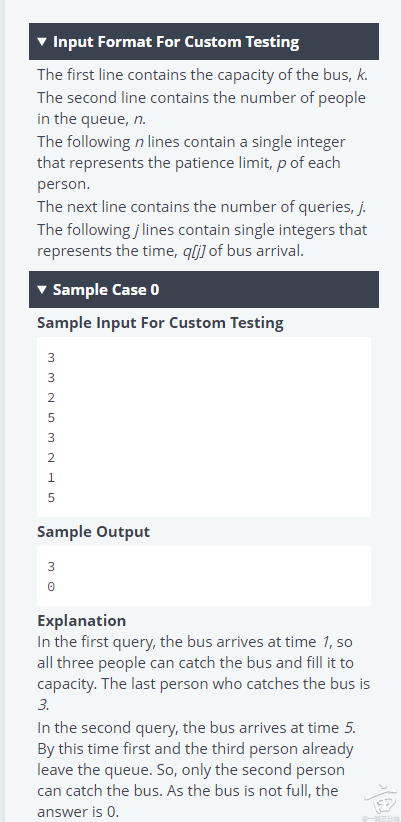The height and width of the screenshot is (822, 401).
Task: Click the watermark logo in the corner
Action: [380, 802]
